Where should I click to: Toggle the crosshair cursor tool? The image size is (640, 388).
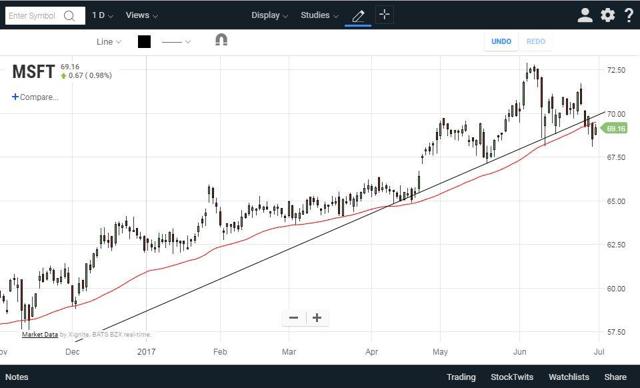384,15
